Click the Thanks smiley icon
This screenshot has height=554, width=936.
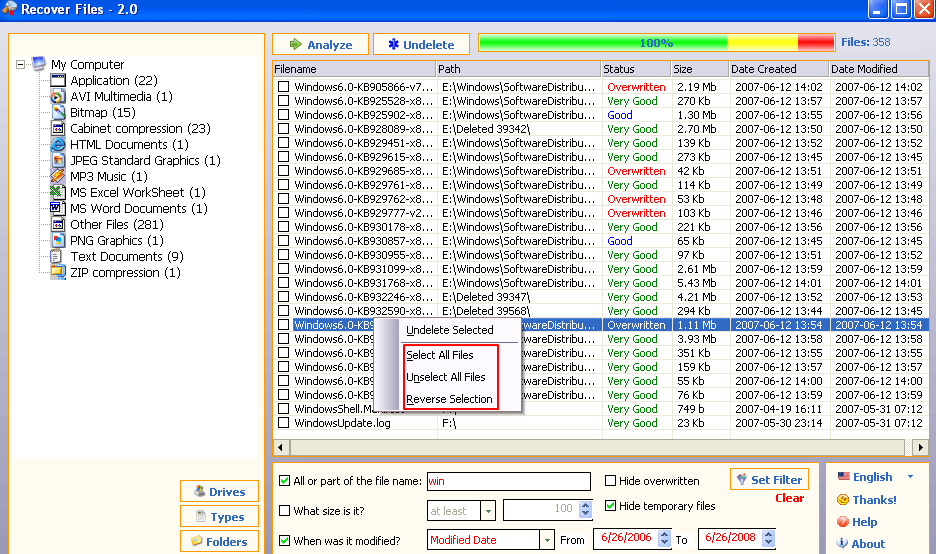843,500
